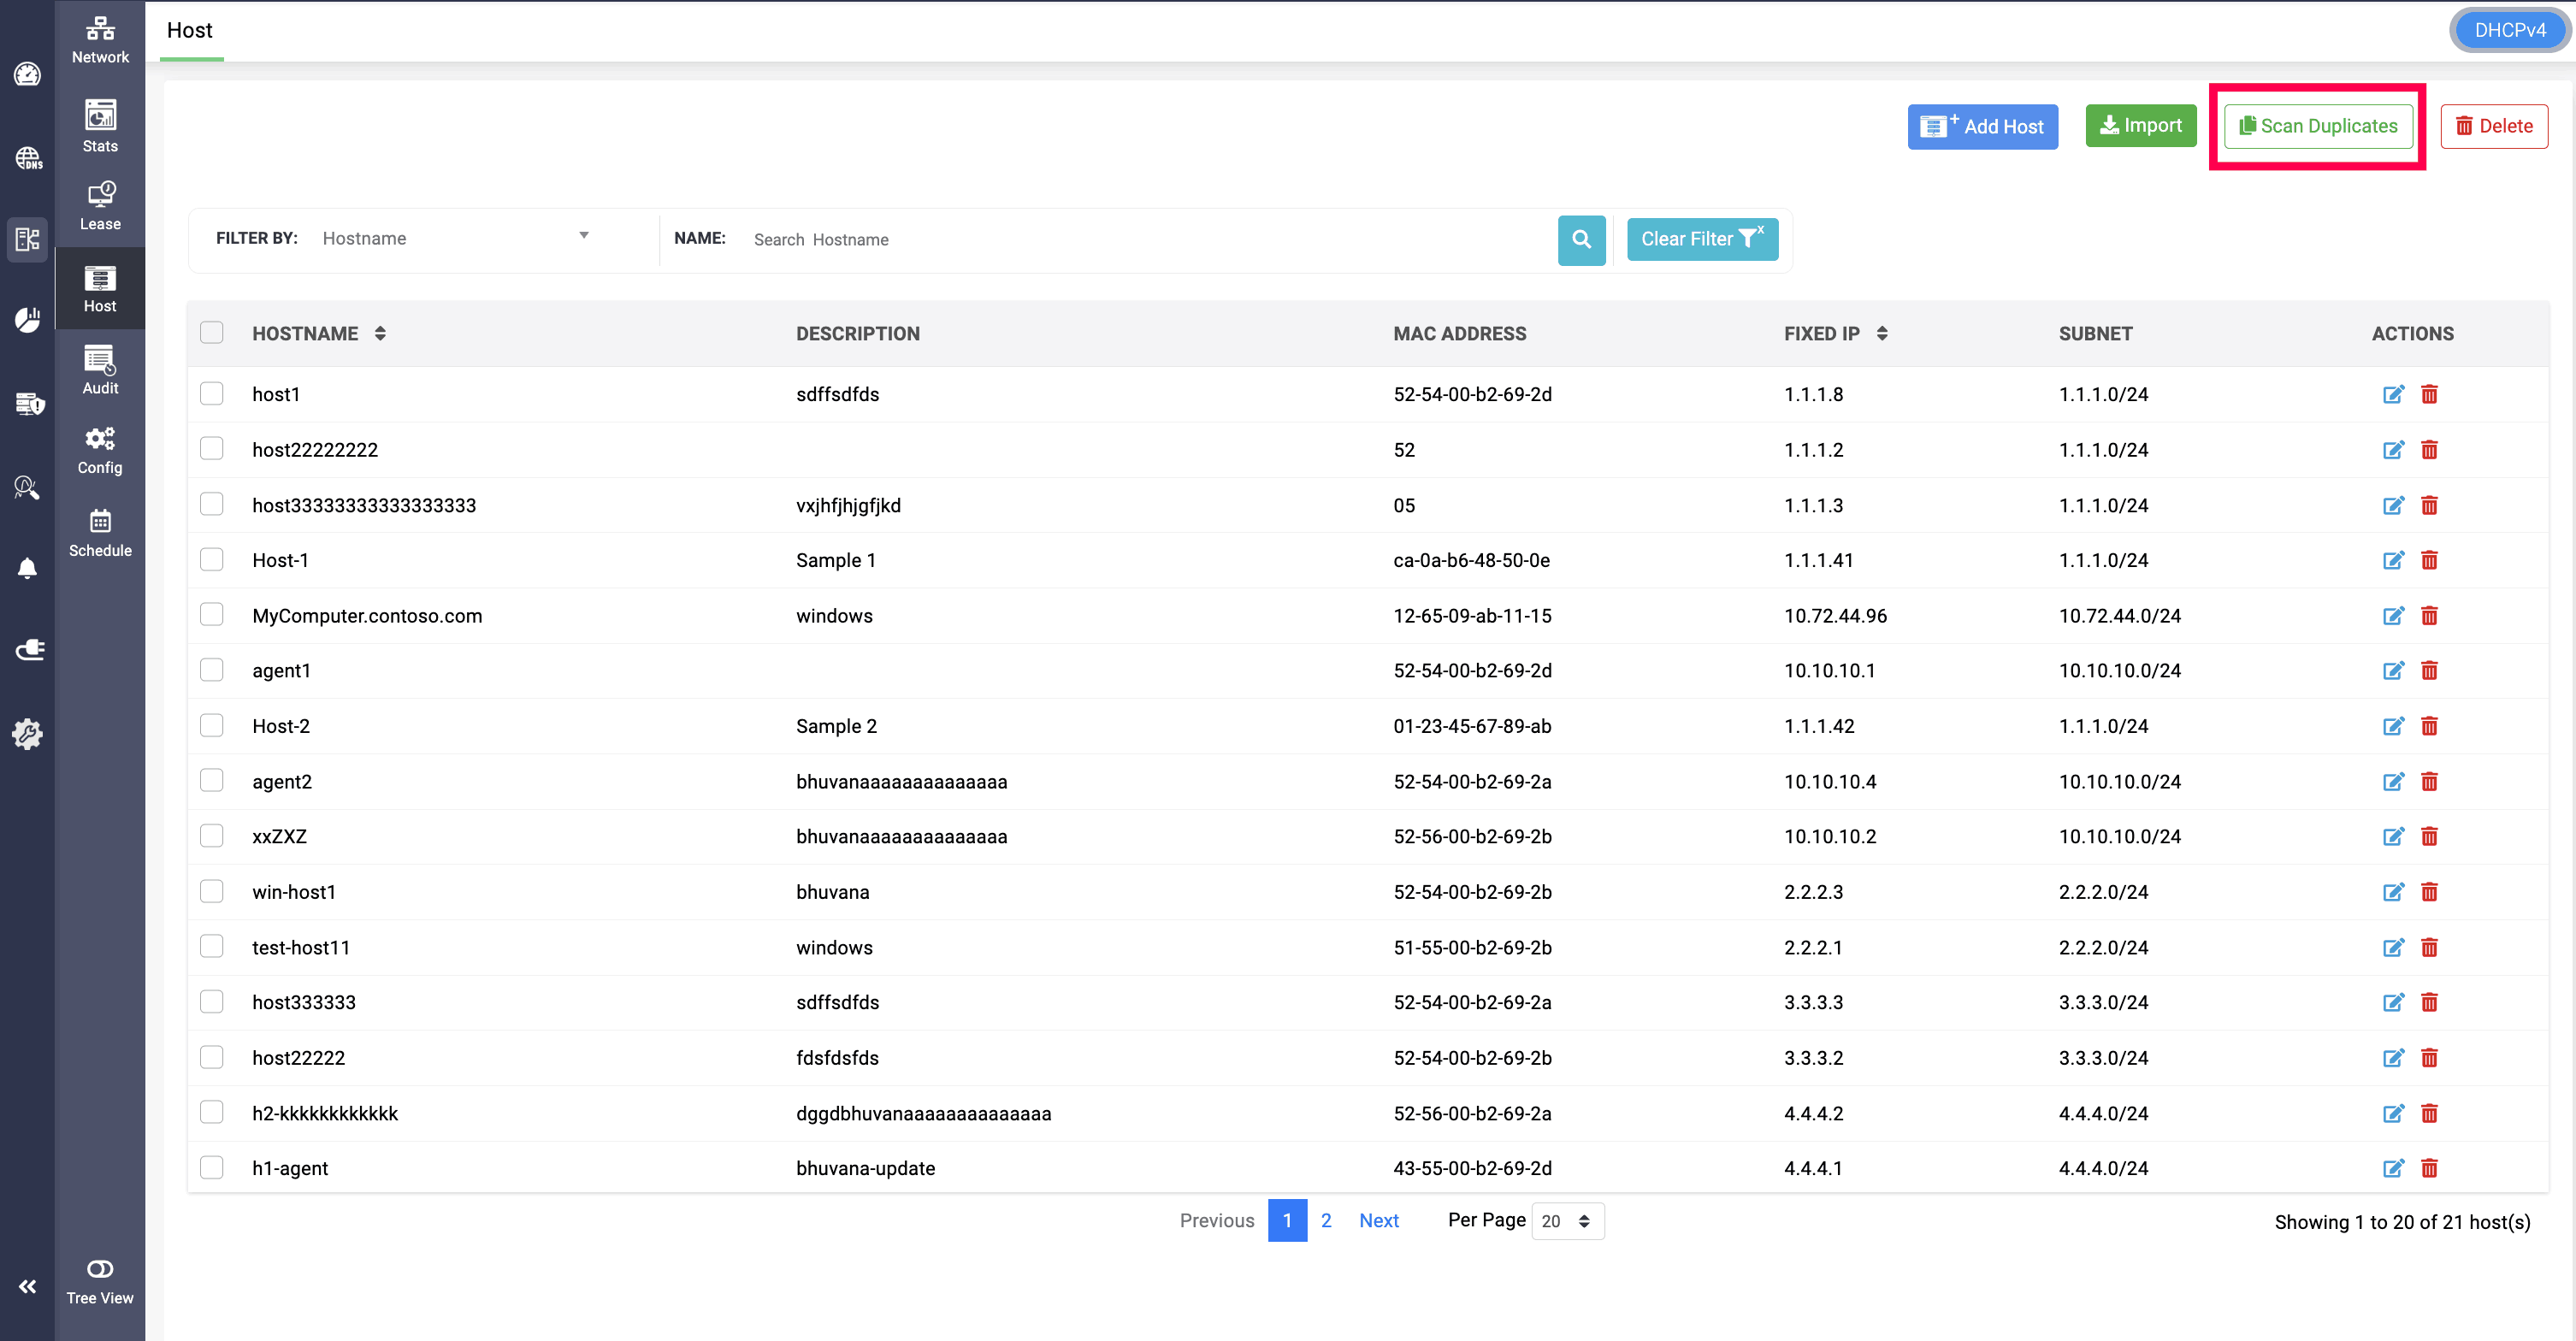The height and width of the screenshot is (1341, 2576).
Task: Click the search magnifier button
Action: (1581, 239)
